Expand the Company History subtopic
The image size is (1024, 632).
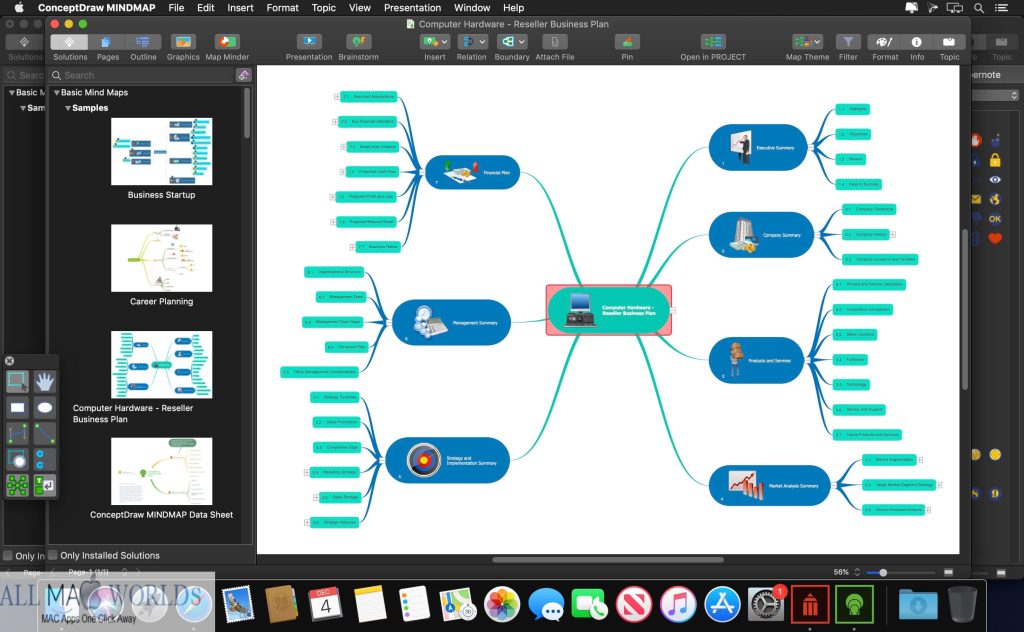tap(893, 234)
